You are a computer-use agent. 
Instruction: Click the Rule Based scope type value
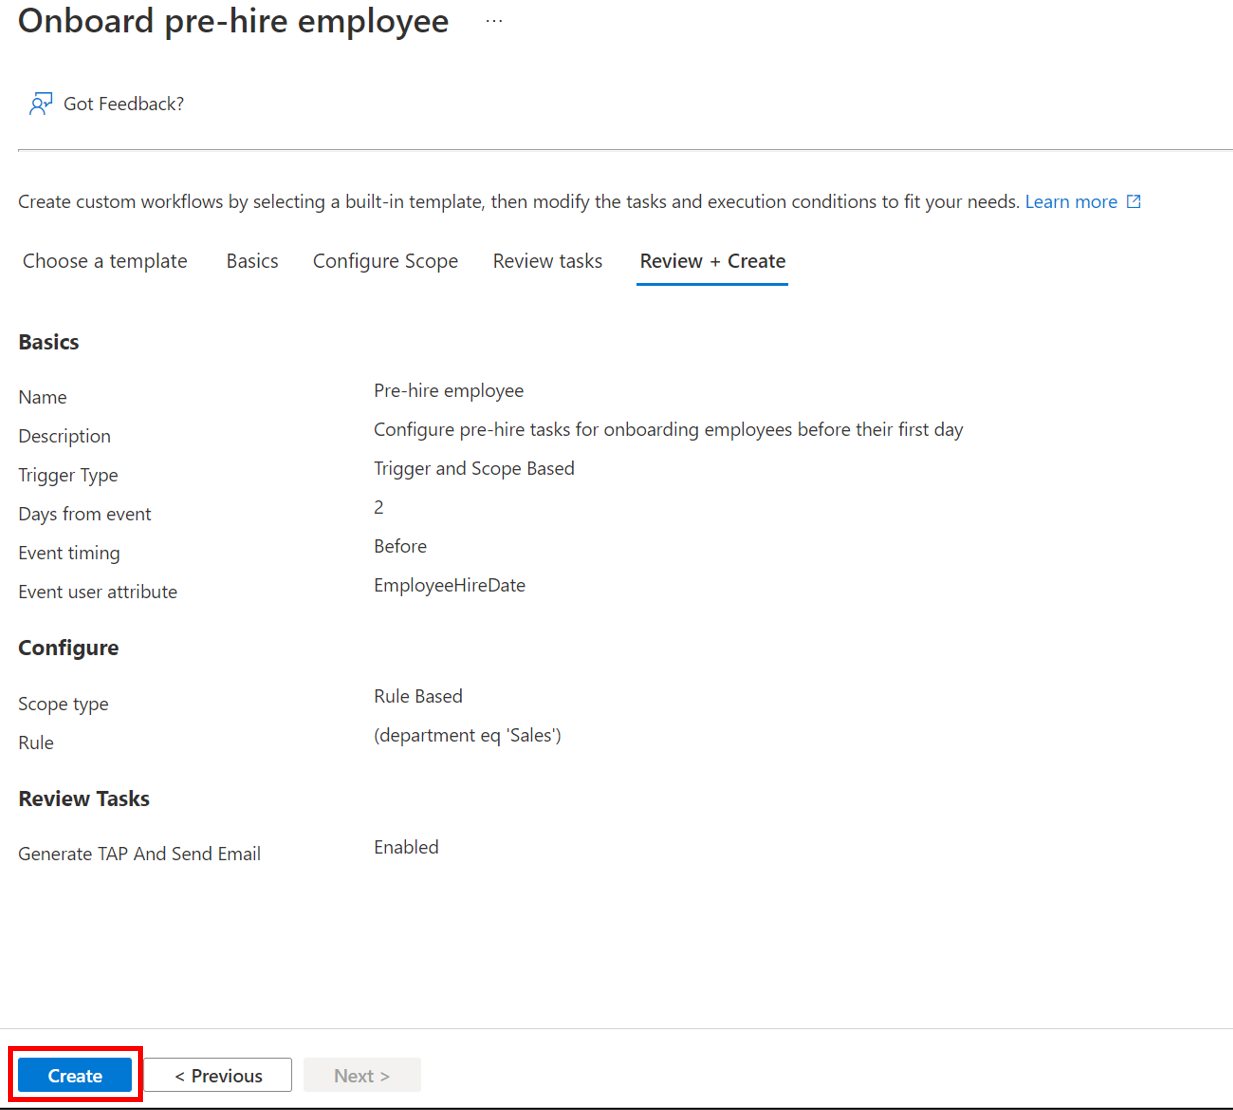[x=418, y=697]
